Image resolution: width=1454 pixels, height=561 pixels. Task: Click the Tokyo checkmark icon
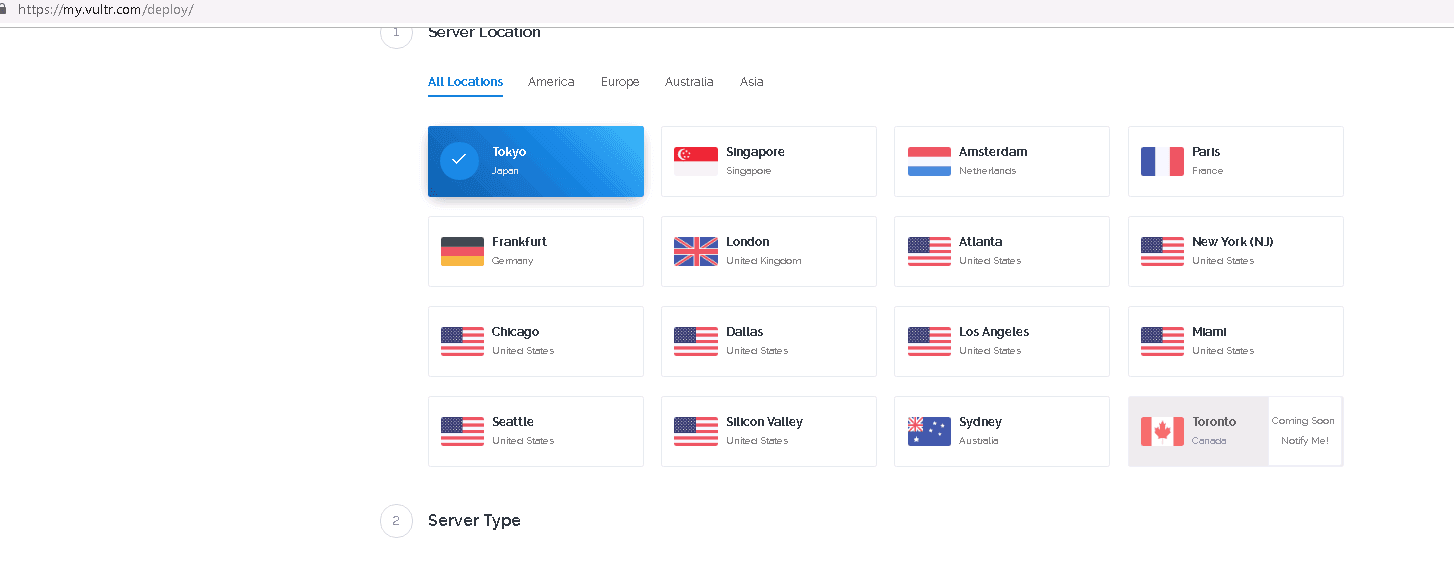pos(459,160)
